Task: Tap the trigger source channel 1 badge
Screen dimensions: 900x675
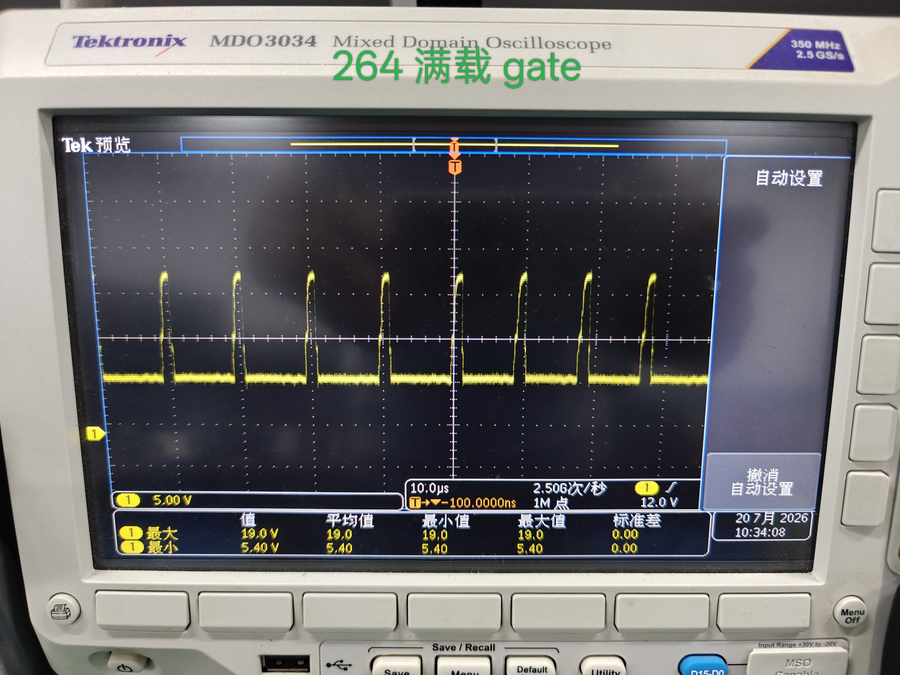Action: [x=647, y=488]
